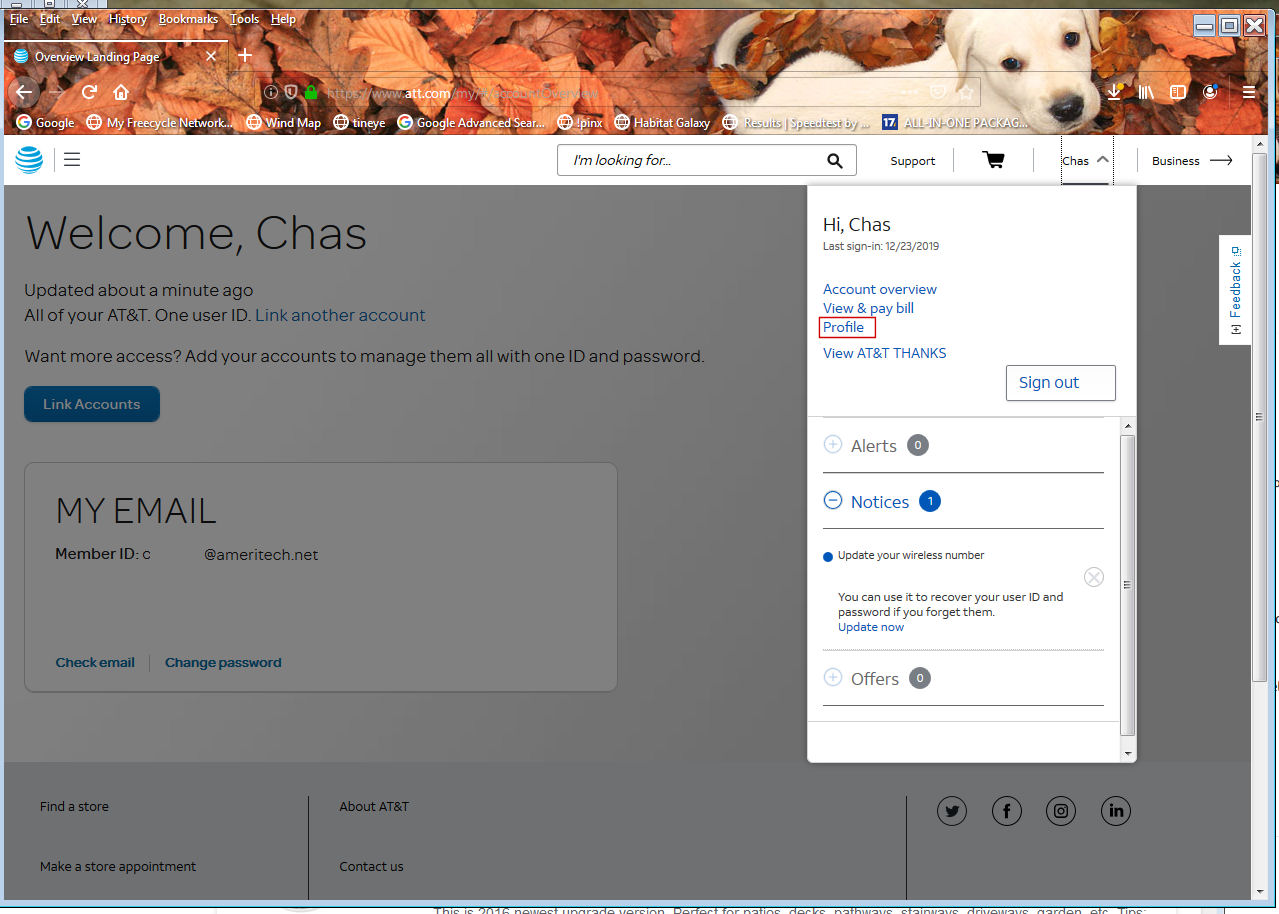Open a new browser tab

pyautogui.click(x=244, y=55)
